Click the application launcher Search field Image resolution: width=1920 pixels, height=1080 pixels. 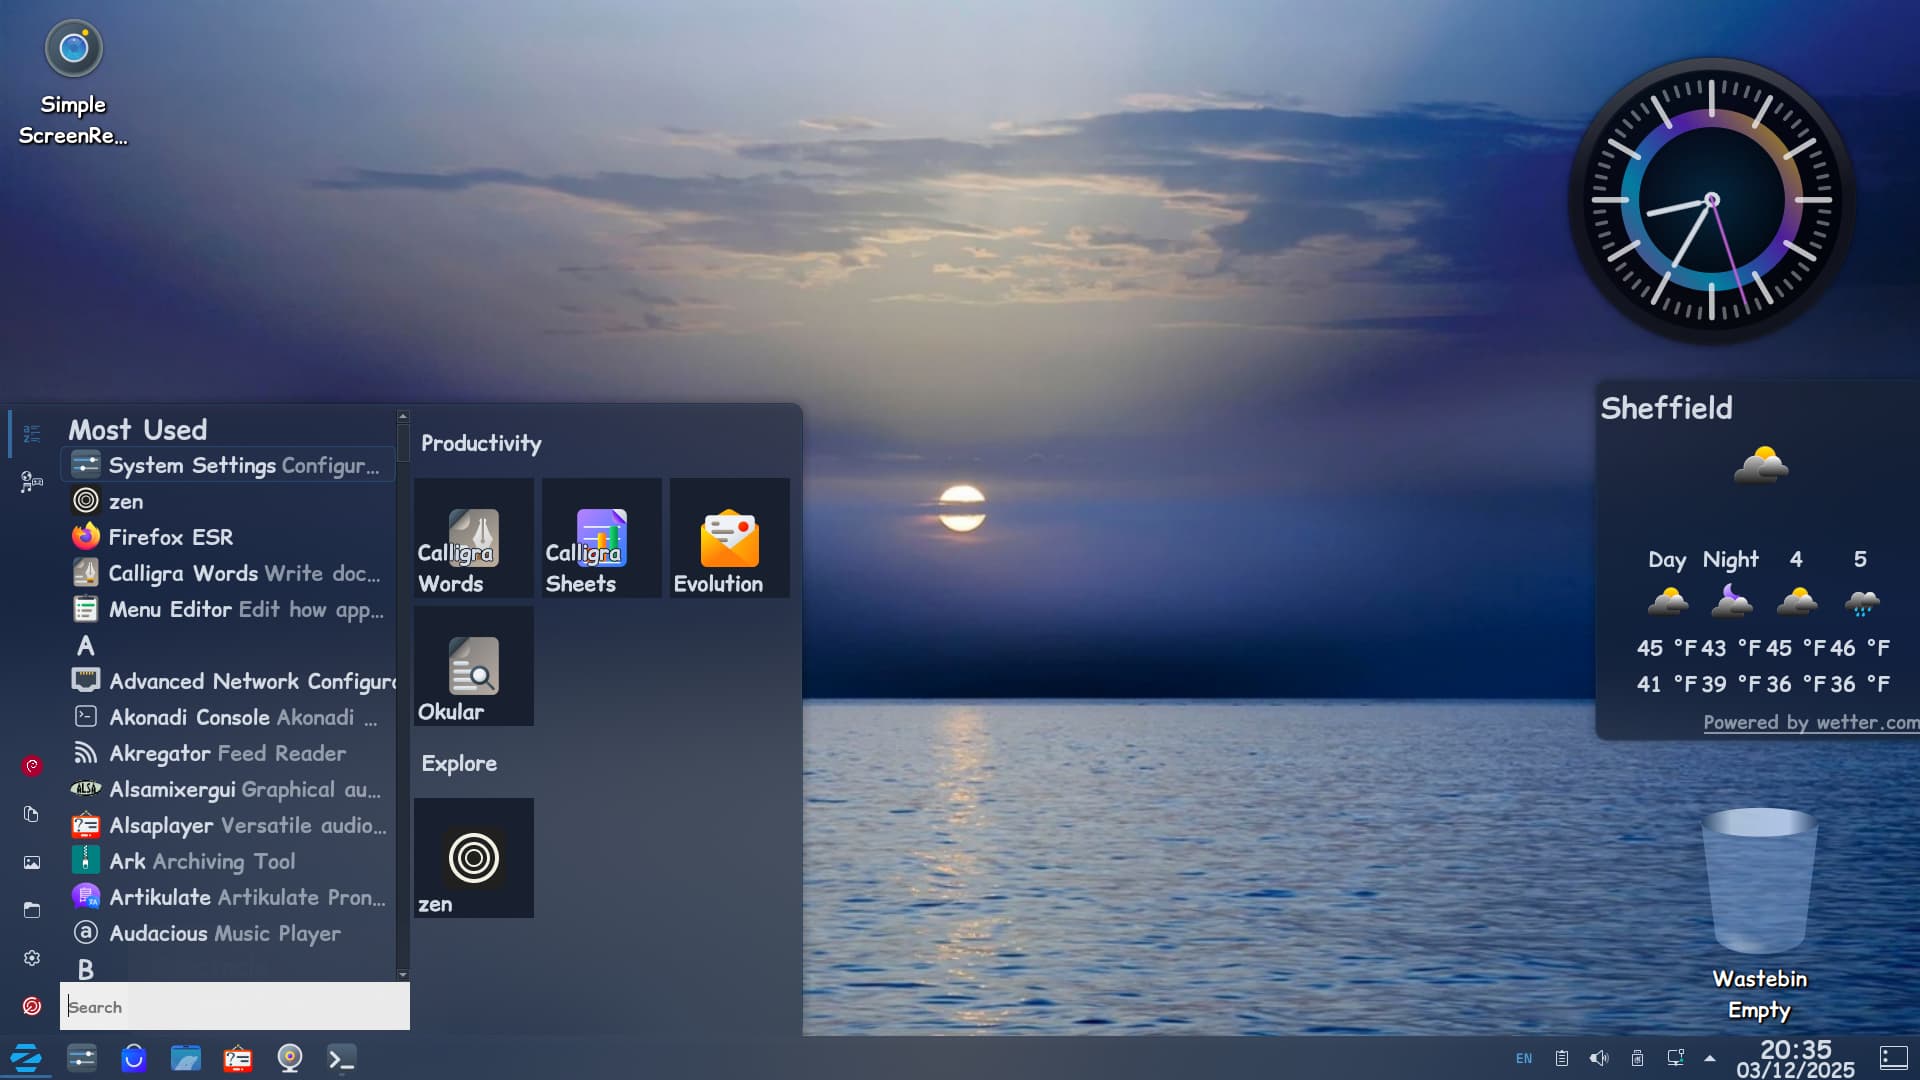(x=235, y=1007)
